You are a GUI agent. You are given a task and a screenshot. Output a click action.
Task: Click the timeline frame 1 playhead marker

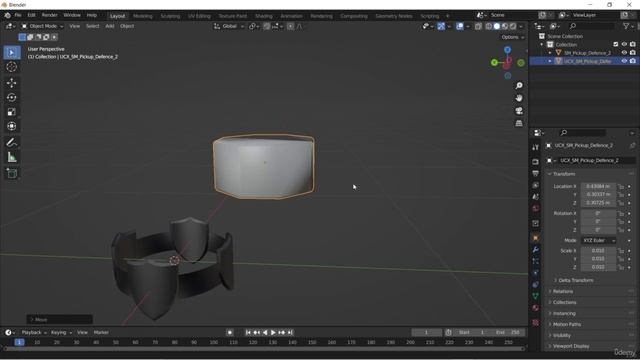[19, 342]
